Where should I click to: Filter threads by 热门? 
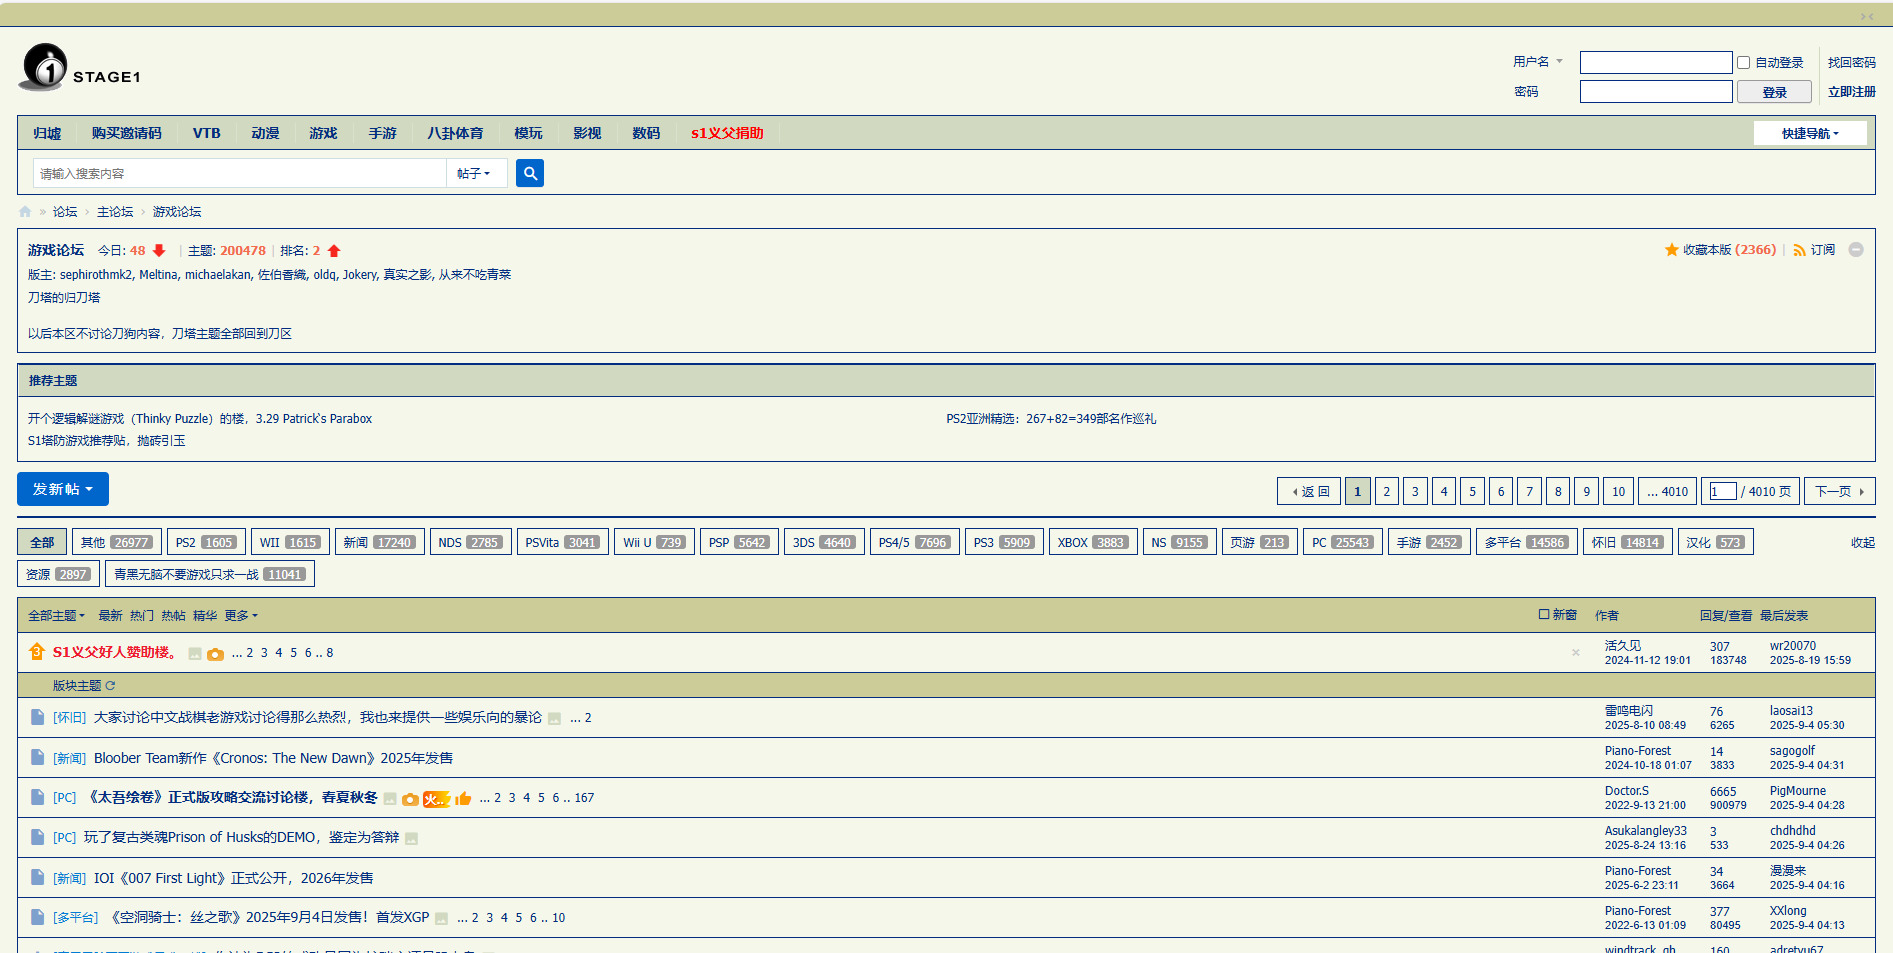[x=142, y=616]
